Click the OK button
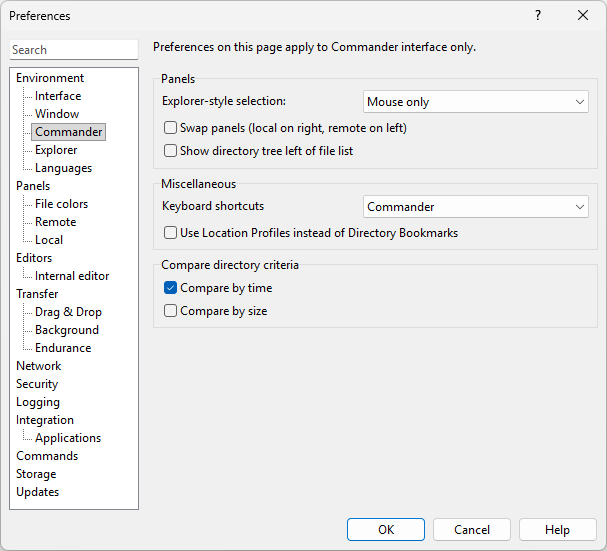607x551 pixels. pyautogui.click(x=386, y=530)
